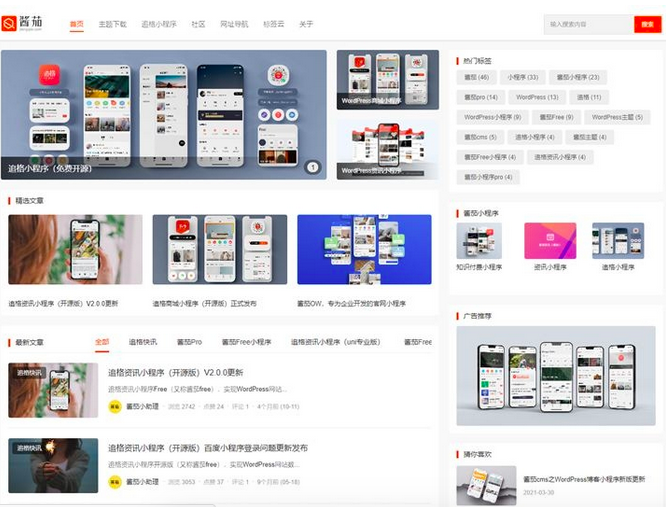Open featured image of woman holding phone

[x=75, y=249]
